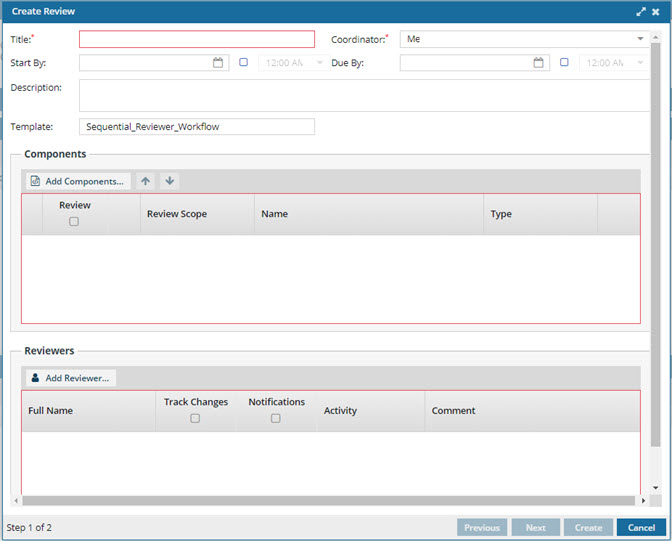Click the Activity column header

pyautogui.click(x=371, y=411)
